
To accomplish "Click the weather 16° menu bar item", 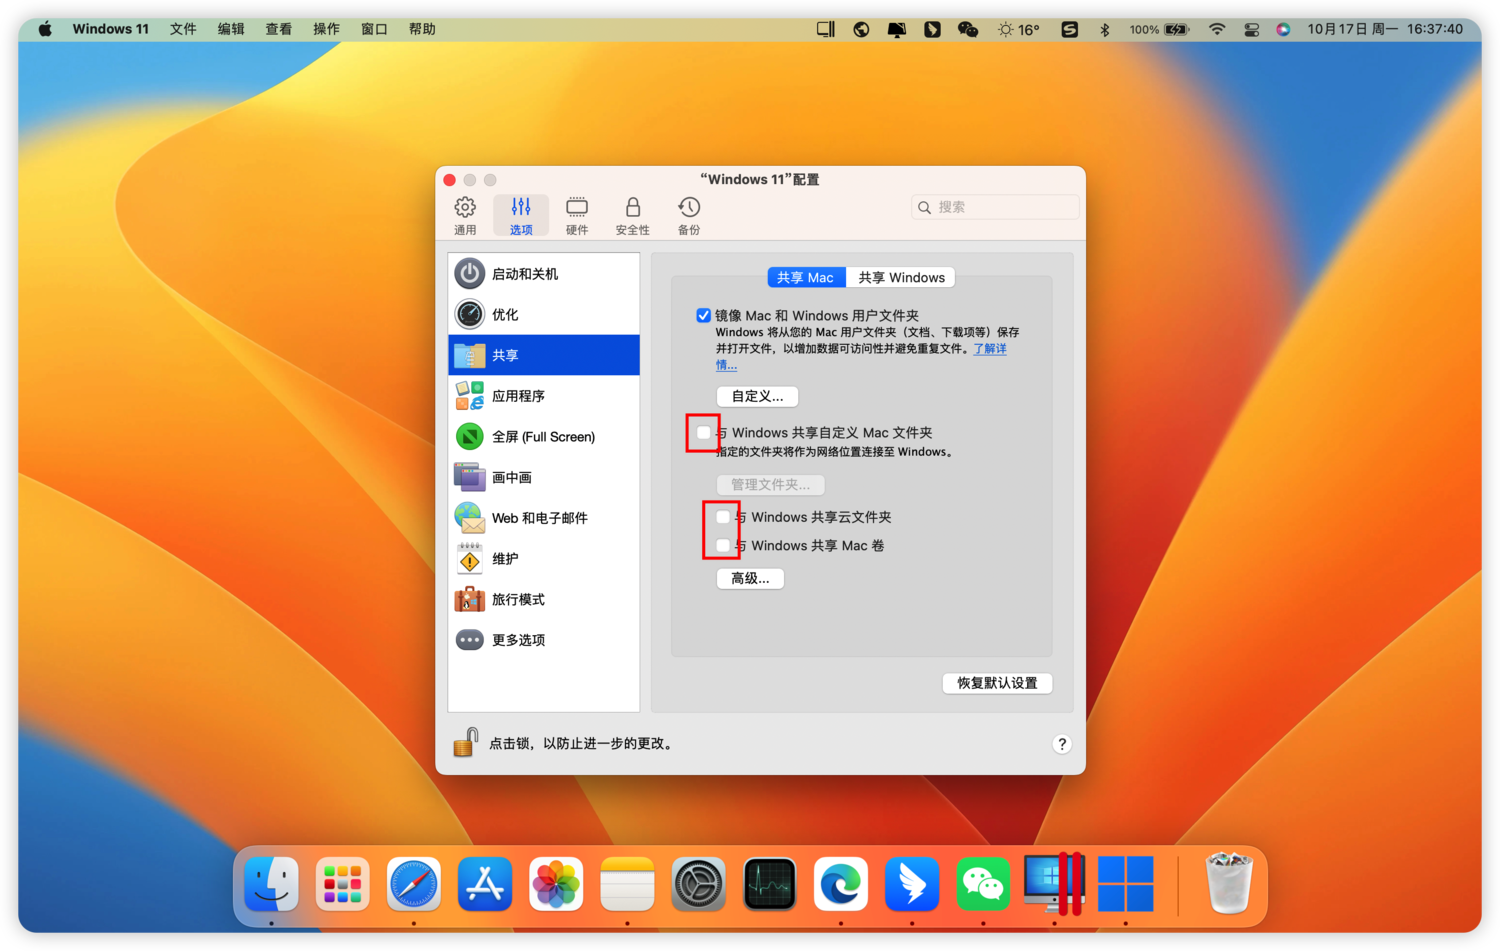I will [x=1018, y=29].
